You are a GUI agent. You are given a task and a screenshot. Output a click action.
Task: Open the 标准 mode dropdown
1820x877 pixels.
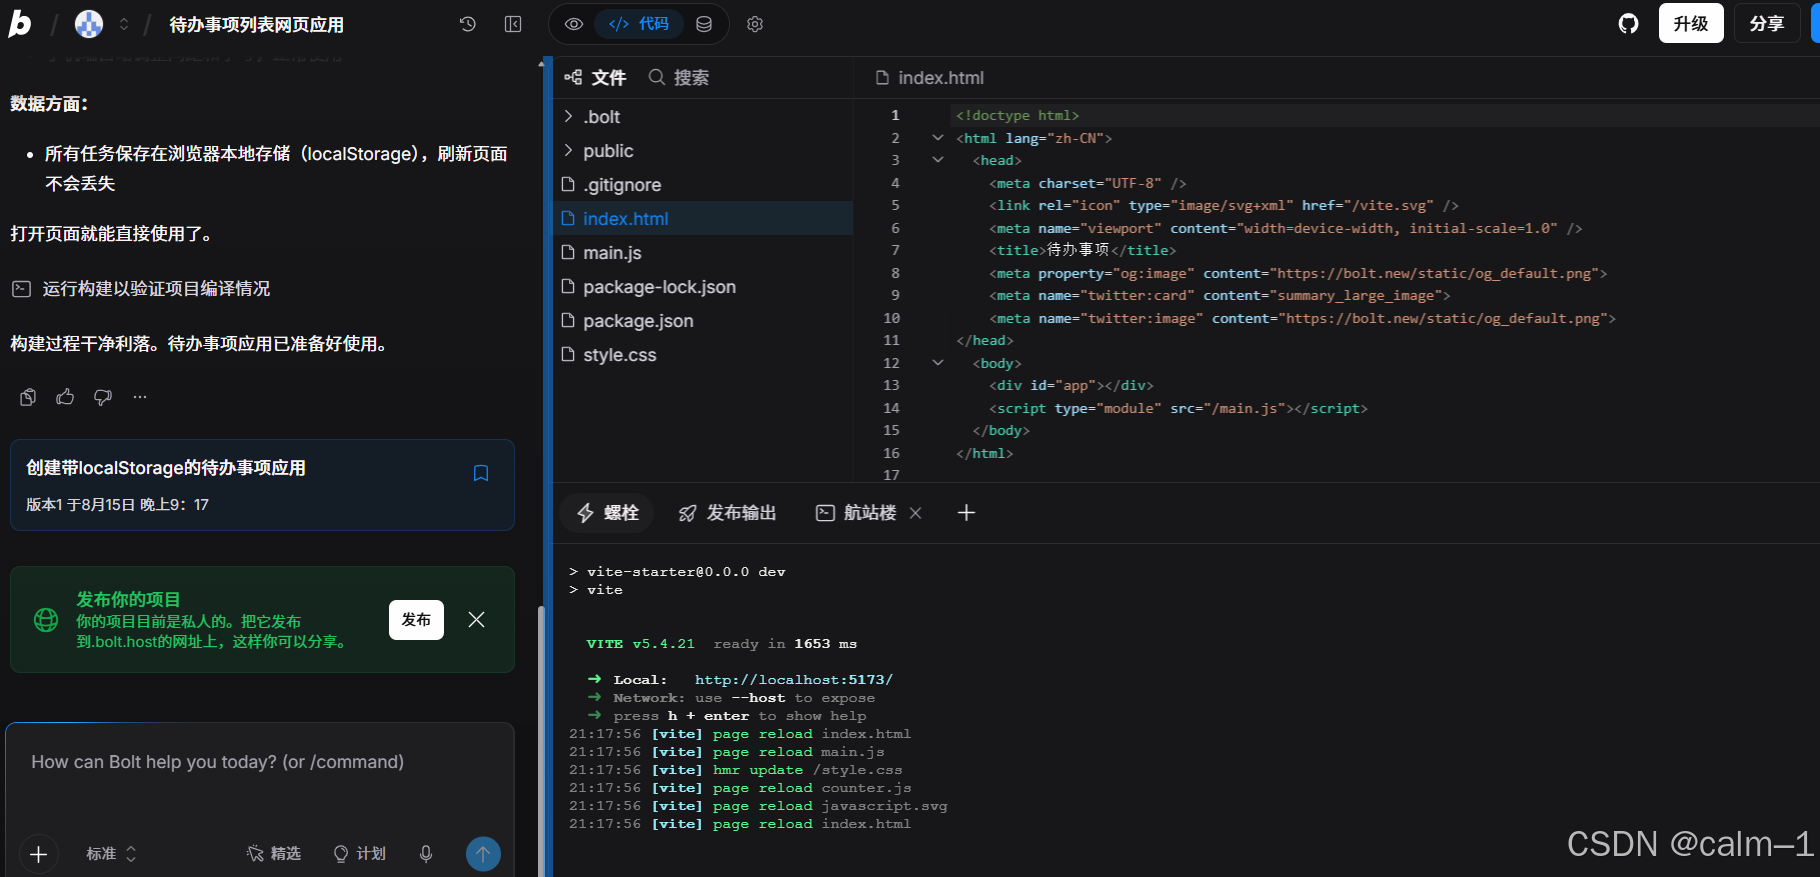click(x=111, y=854)
